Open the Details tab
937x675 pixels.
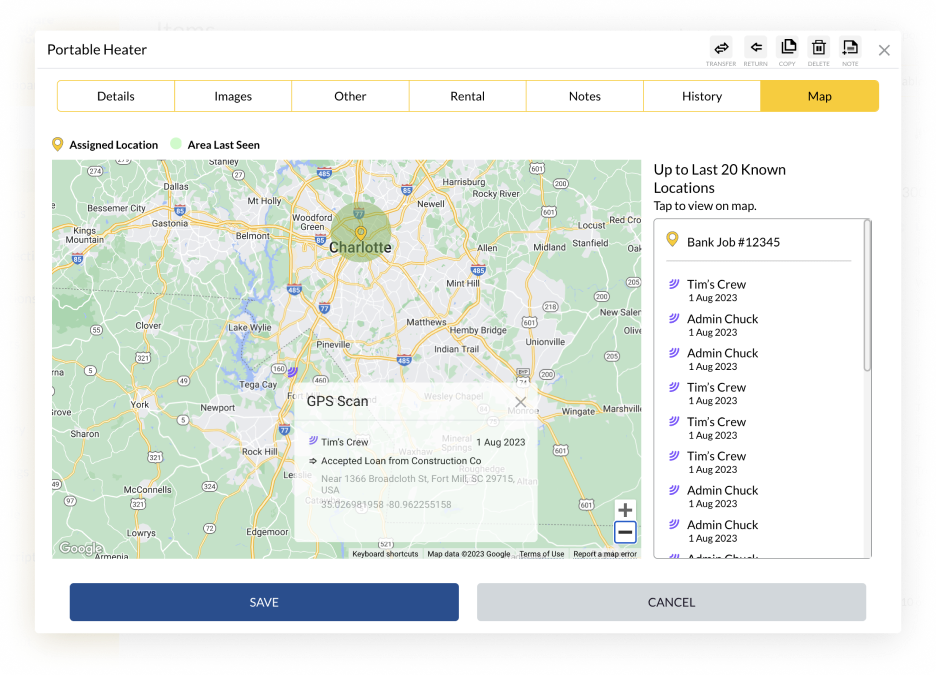[116, 96]
